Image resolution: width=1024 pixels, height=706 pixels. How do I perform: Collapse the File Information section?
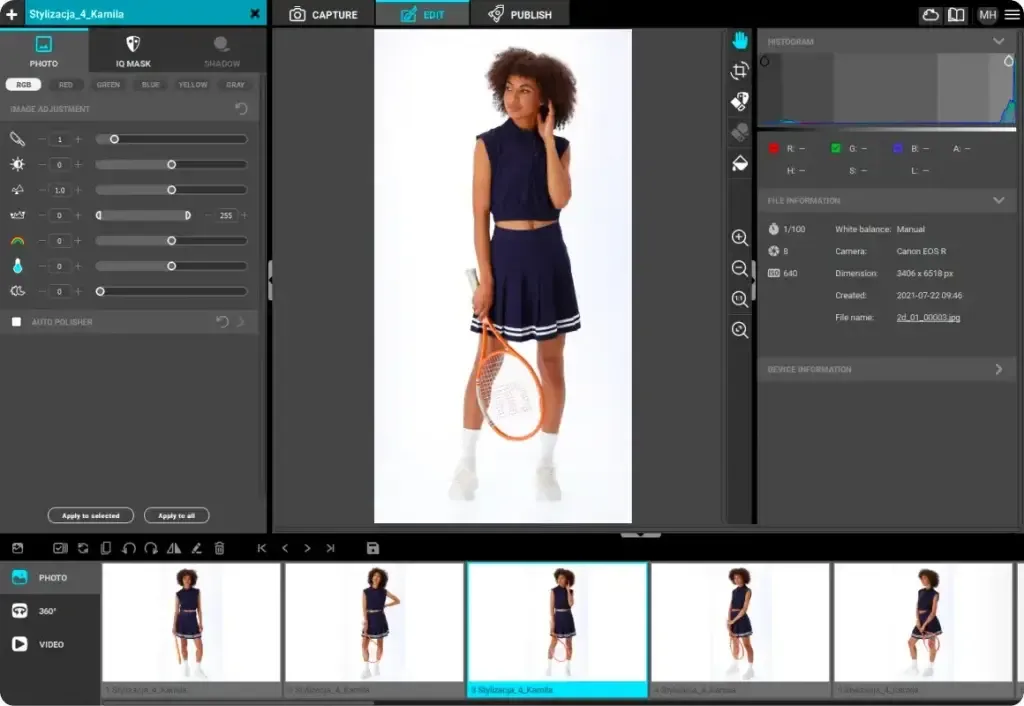(x=998, y=201)
